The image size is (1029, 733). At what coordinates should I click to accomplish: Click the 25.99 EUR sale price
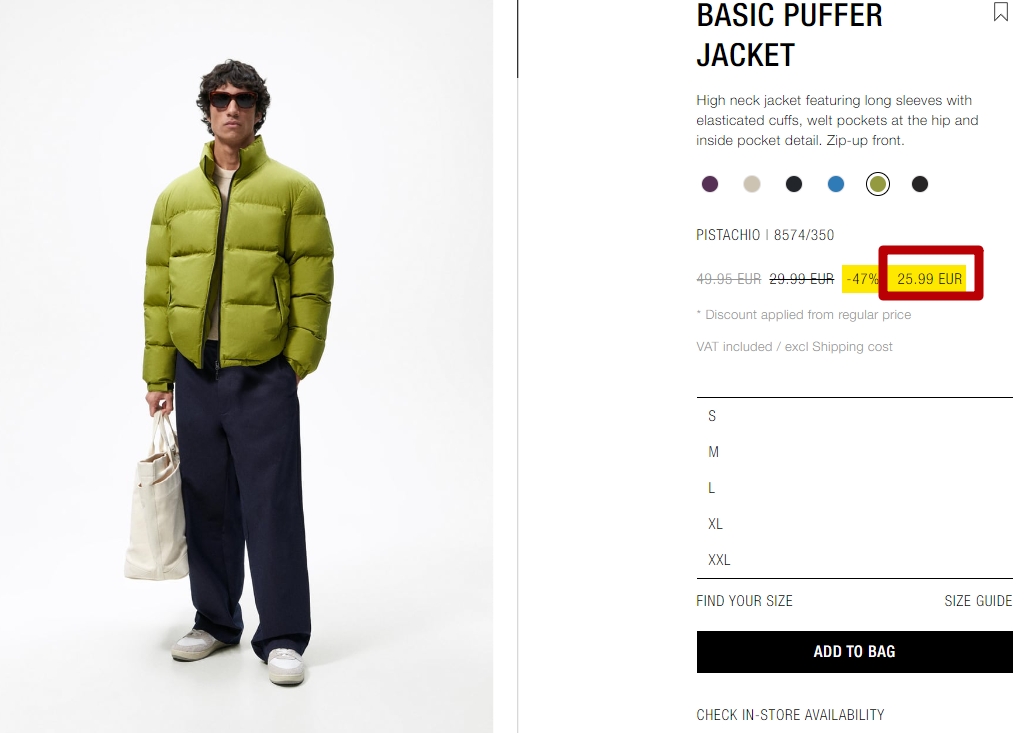[929, 279]
